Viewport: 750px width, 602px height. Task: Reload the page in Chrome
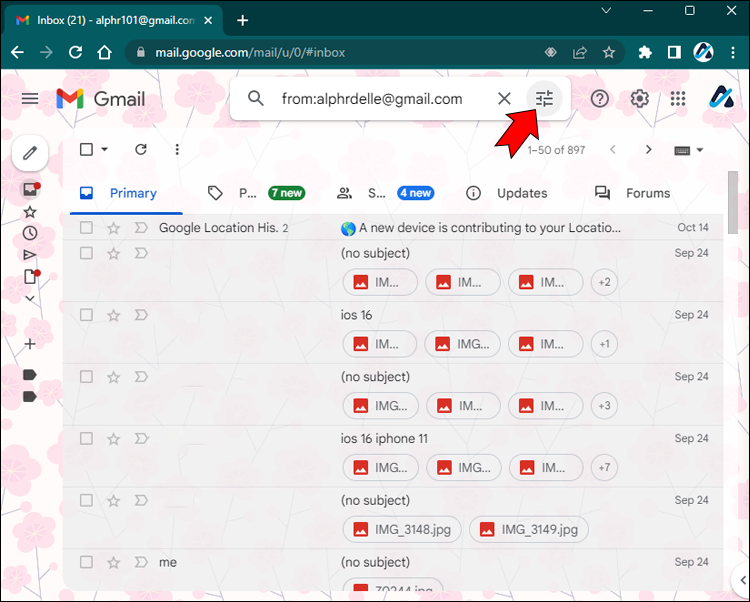[75, 52]
